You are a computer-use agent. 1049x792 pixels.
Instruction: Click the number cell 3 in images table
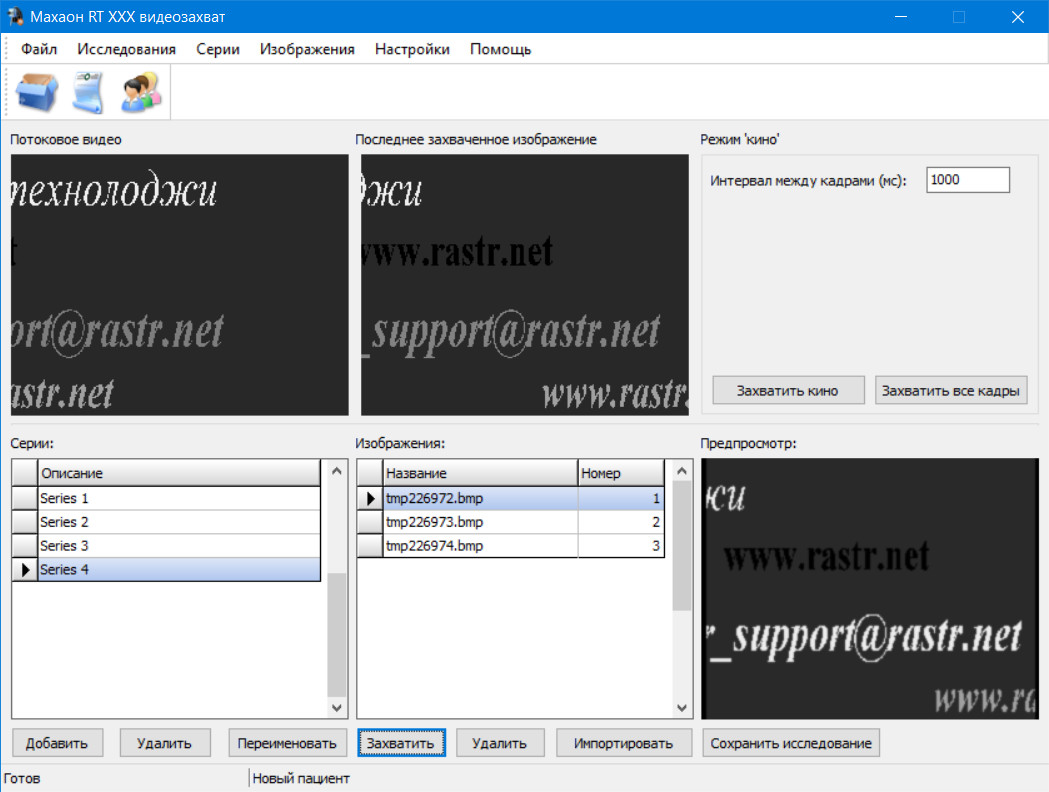point(621,546)
